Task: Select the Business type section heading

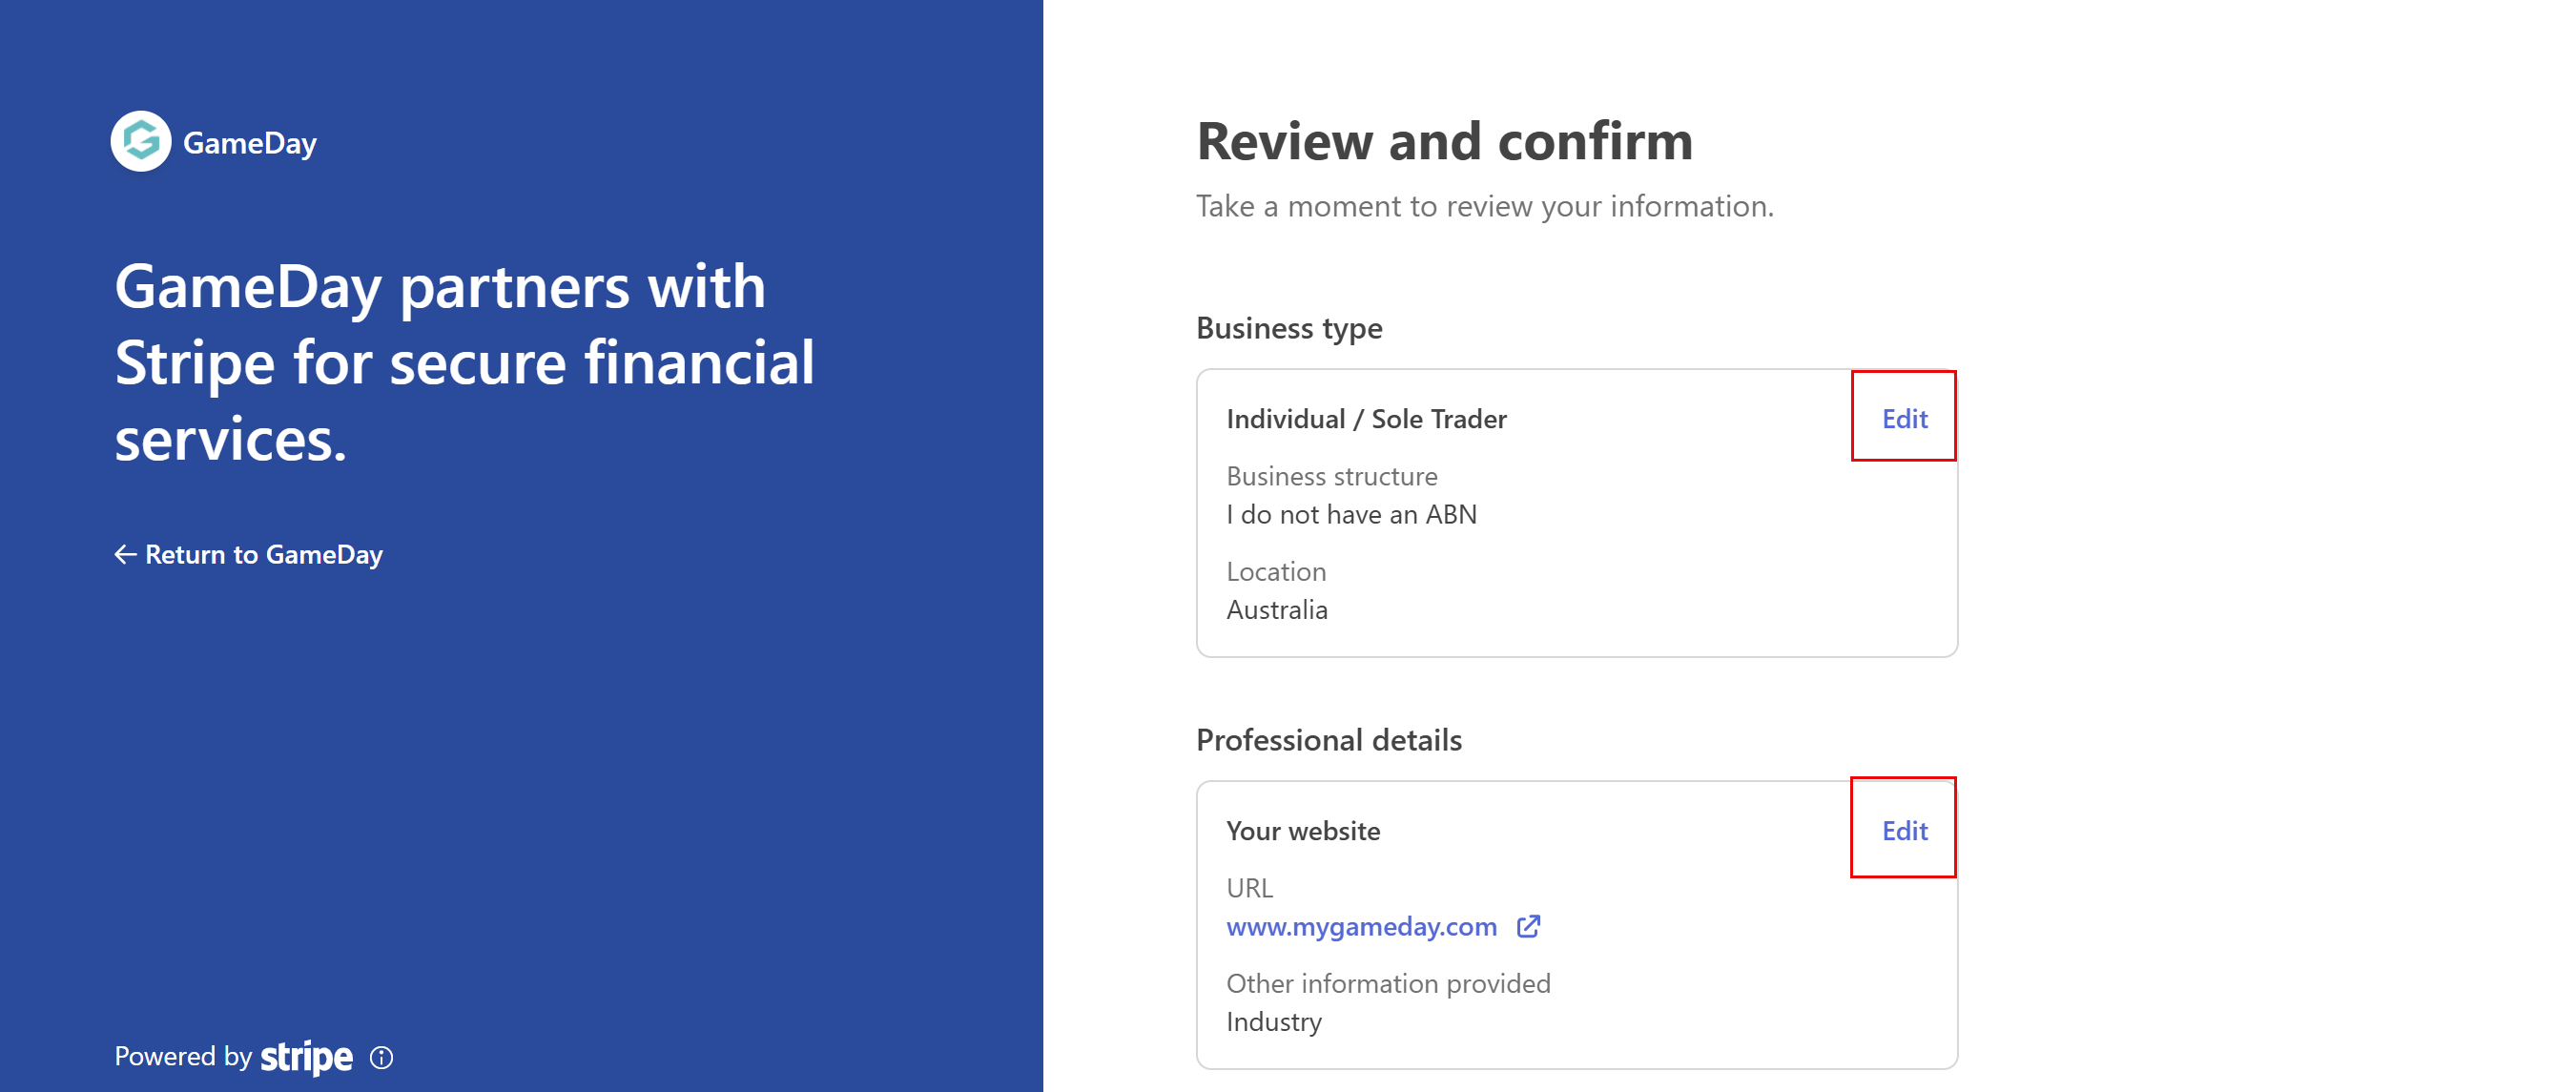Action: (1288, 328)
